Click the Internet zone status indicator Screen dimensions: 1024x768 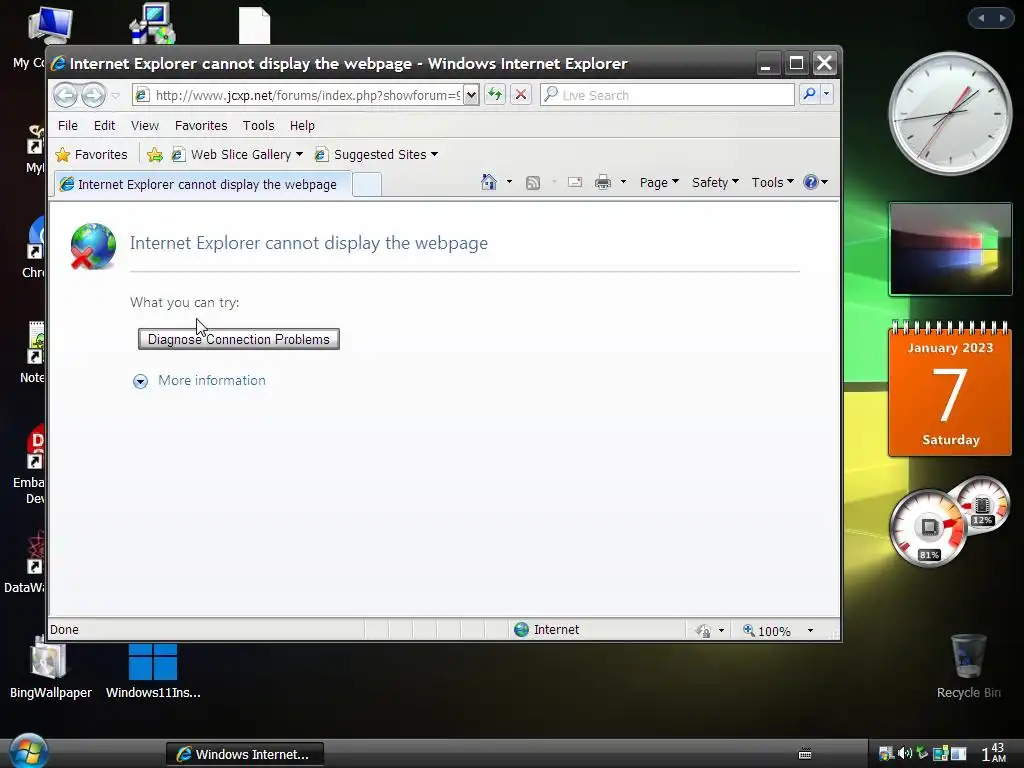547,630
